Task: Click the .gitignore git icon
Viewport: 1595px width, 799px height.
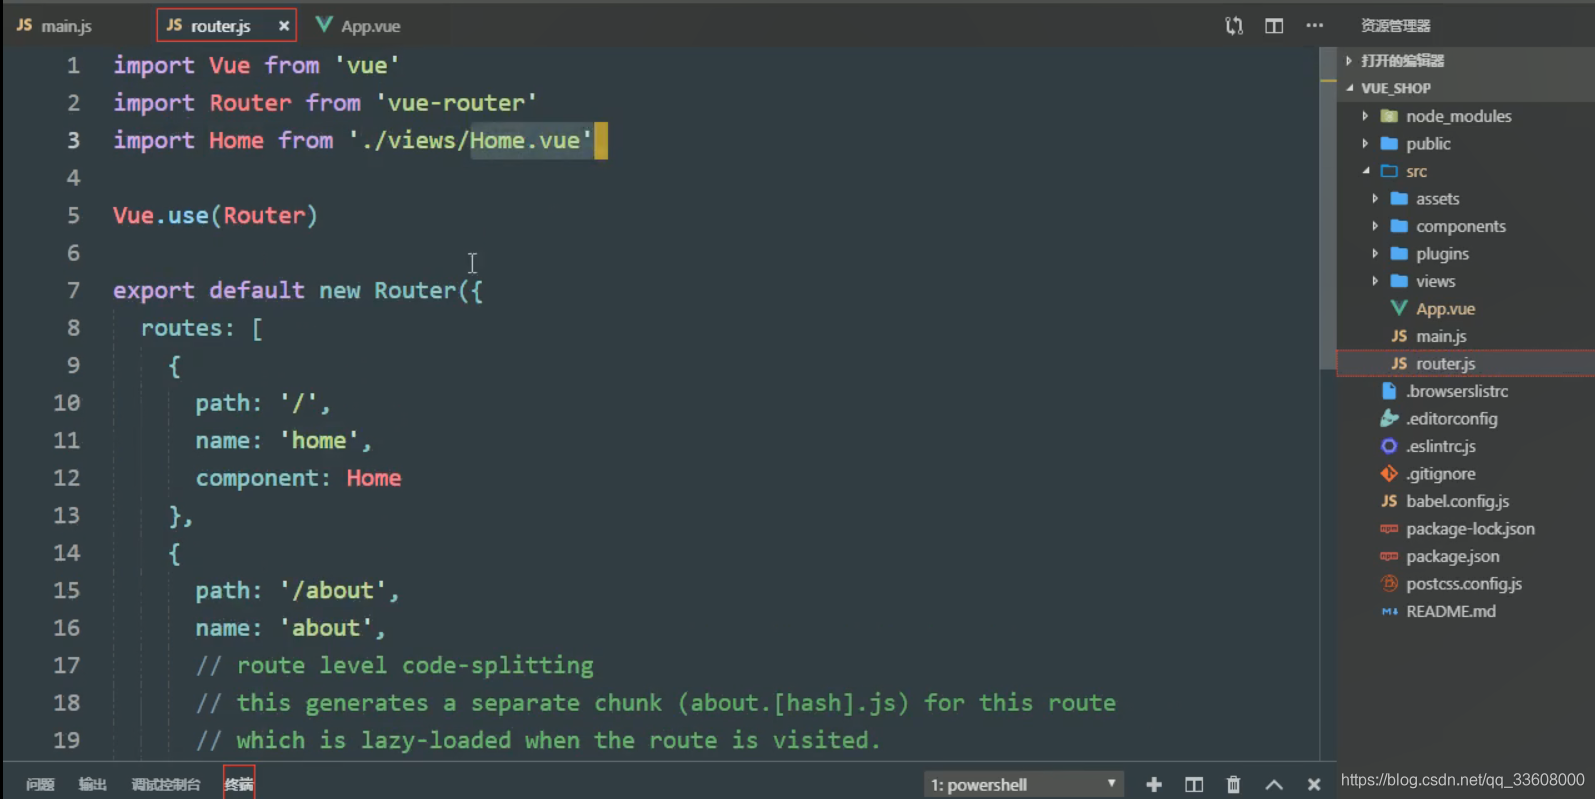Action: 1389,474
